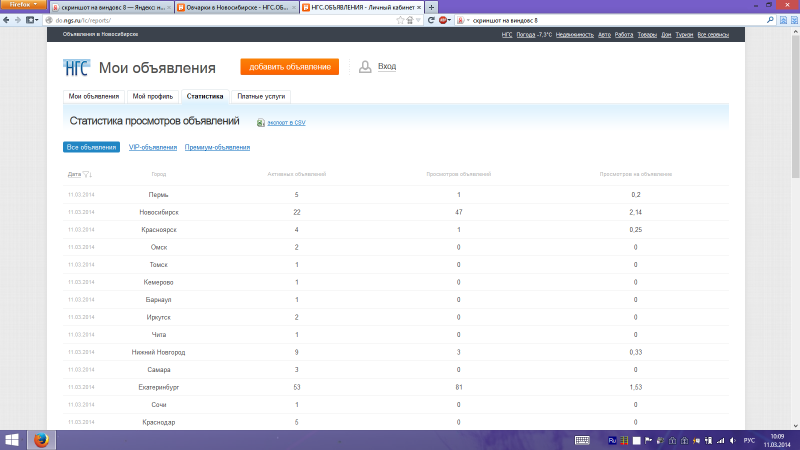Go forward with the browser forward arrow
800x450 pixels.
[17, 20]
